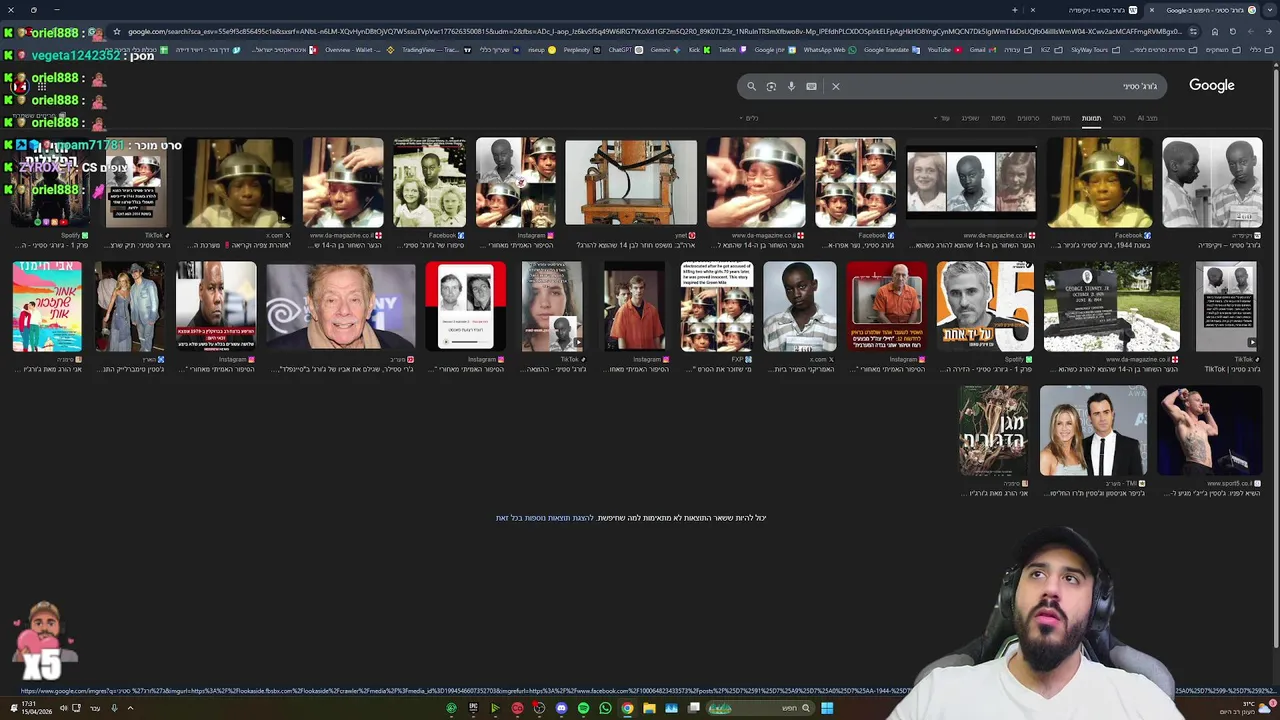
Task: Start voice search with the microphone icon
Action: 791,86
